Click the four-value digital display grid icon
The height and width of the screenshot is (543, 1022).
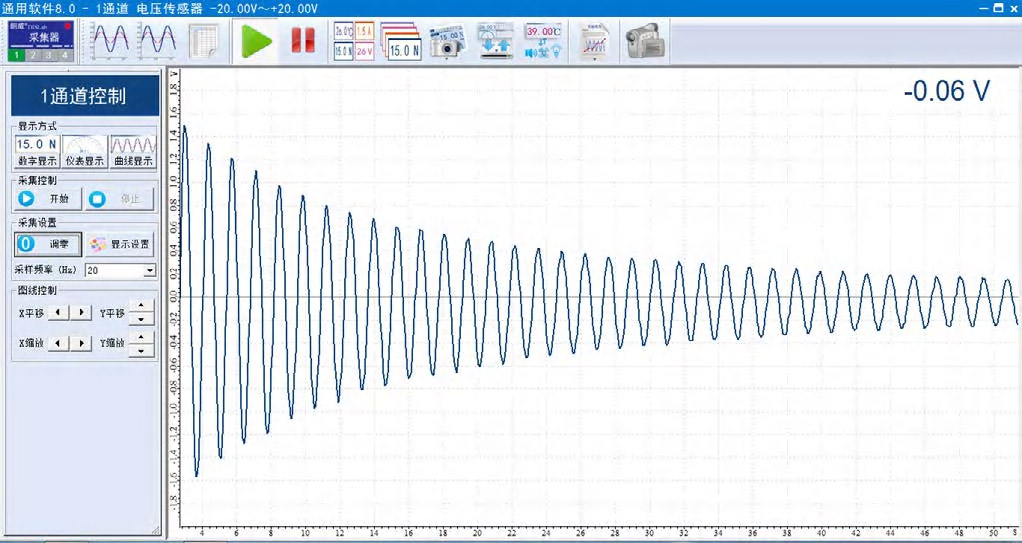354,41
